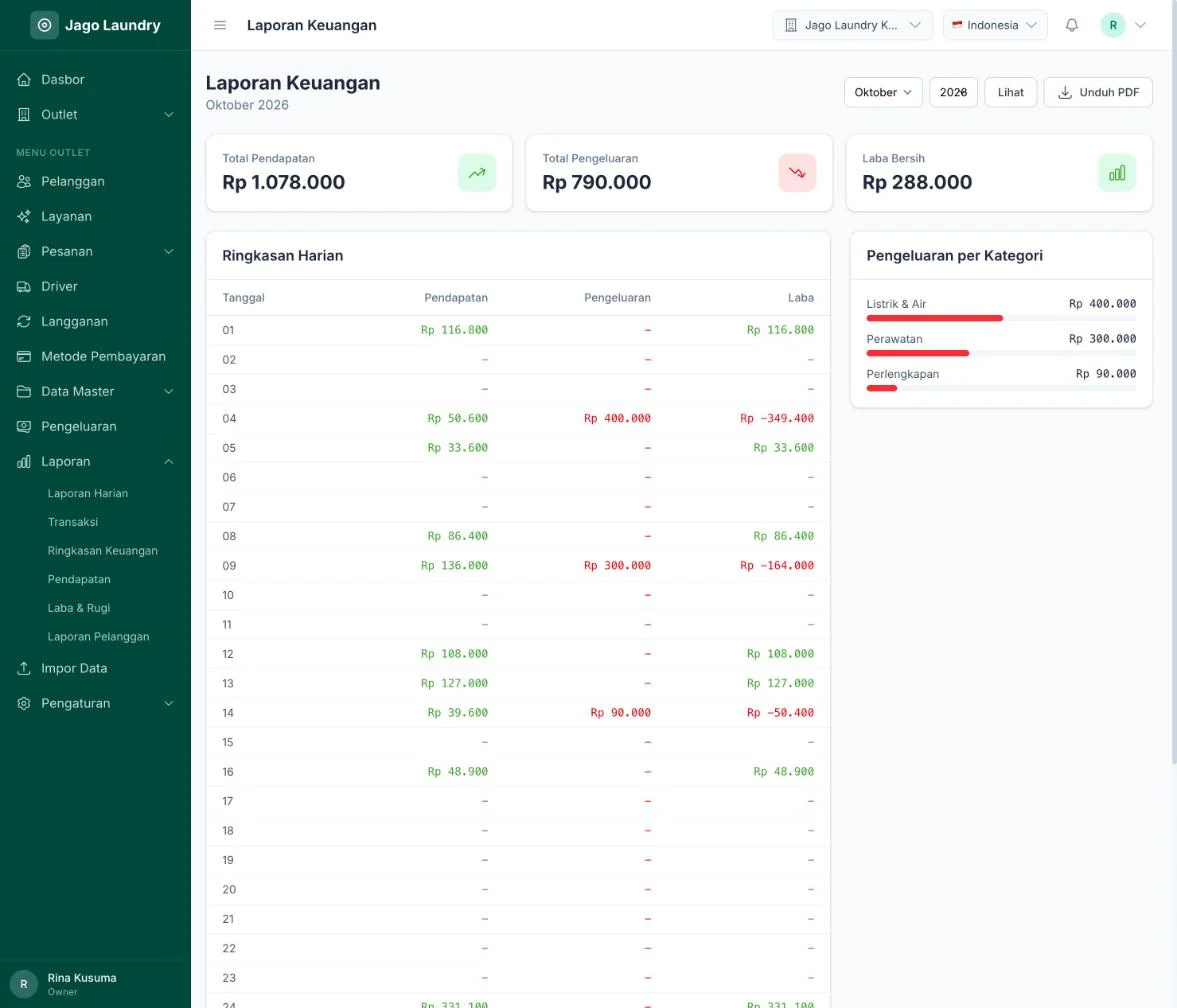Expand the Pengaturan submenu
Image resolution: width=1177 pixels, height=1008 pixels.
click(169, 703)
